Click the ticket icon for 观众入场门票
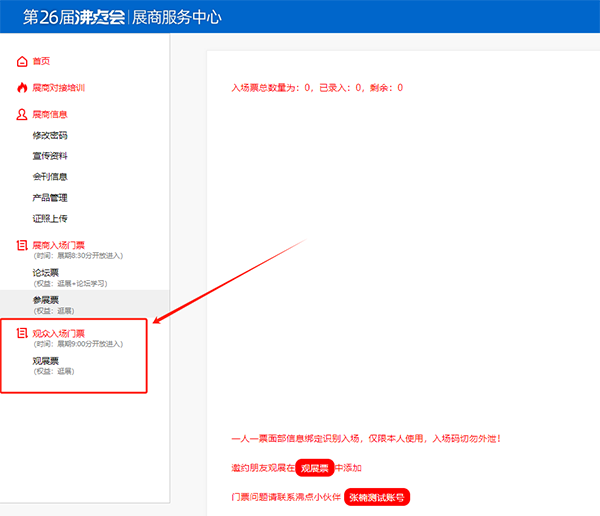600x516 pixels. [22, 333]
